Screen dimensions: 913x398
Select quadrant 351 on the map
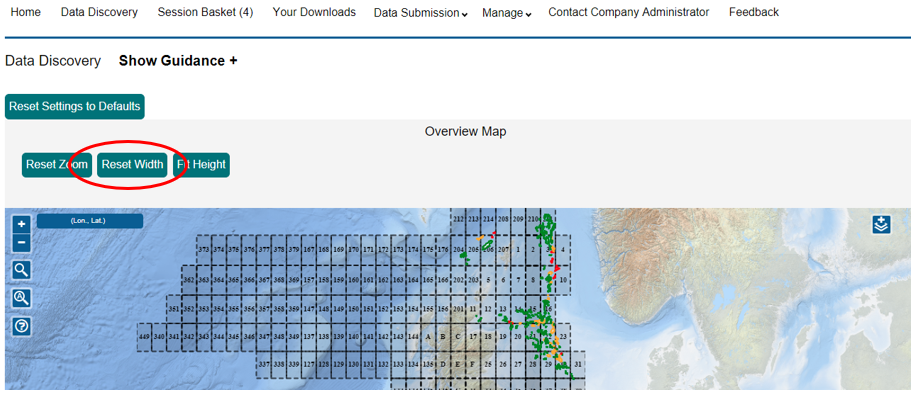pos(174,308)
